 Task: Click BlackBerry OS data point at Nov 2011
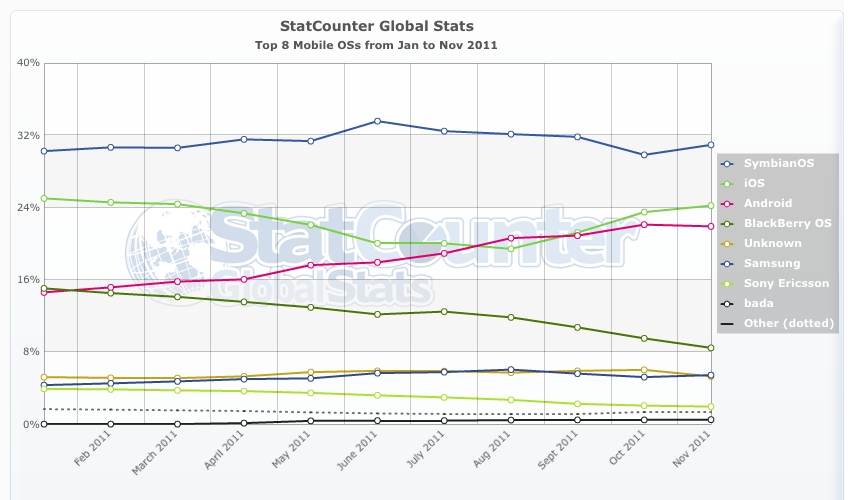[x=710, y=348]
